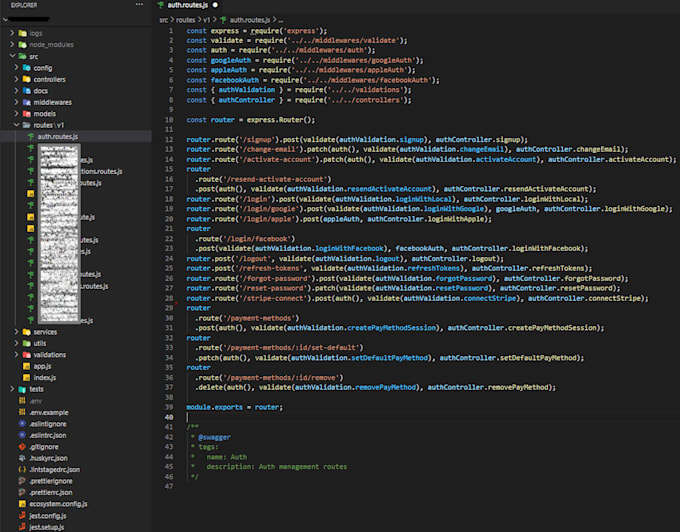The image size is (680, 532).
Task: Click line number 12 in gutter
Action: click(169, 140)
